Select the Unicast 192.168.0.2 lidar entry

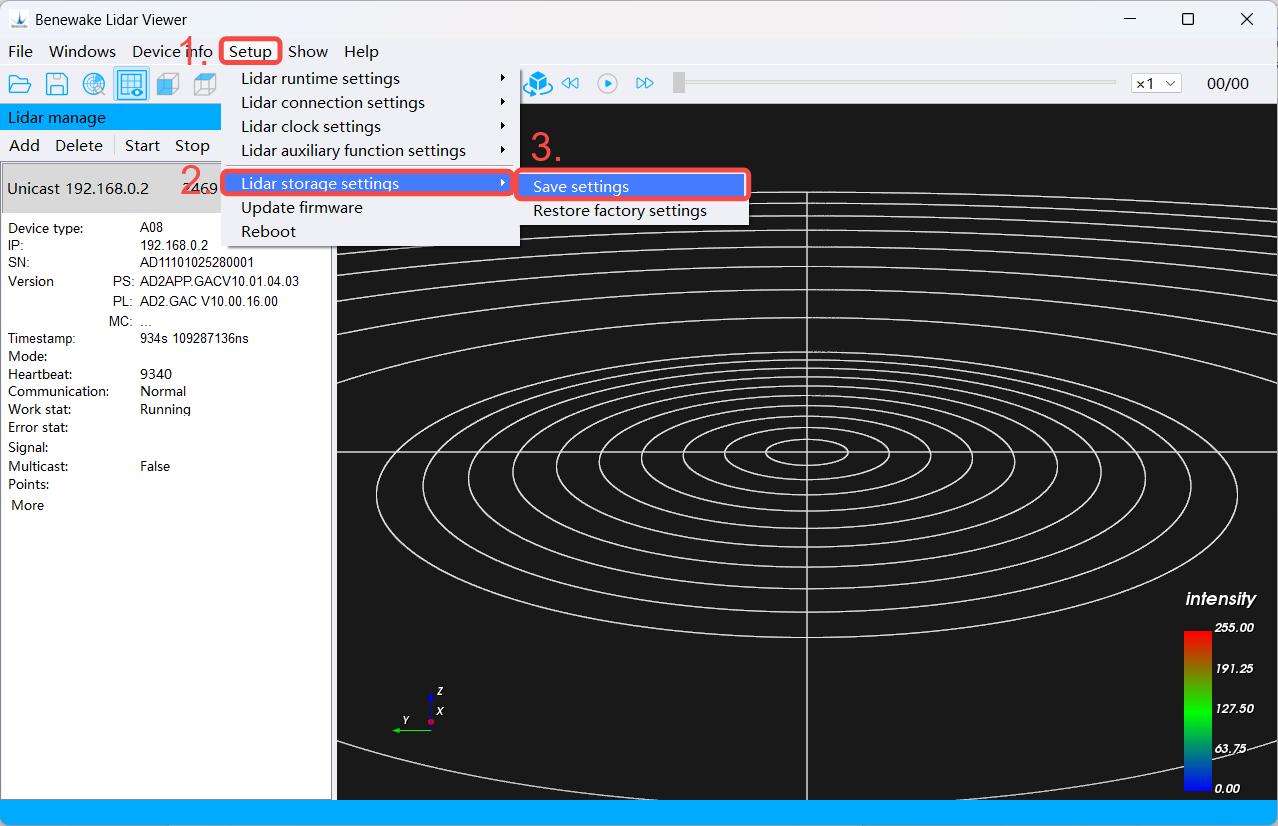[111, 188]
